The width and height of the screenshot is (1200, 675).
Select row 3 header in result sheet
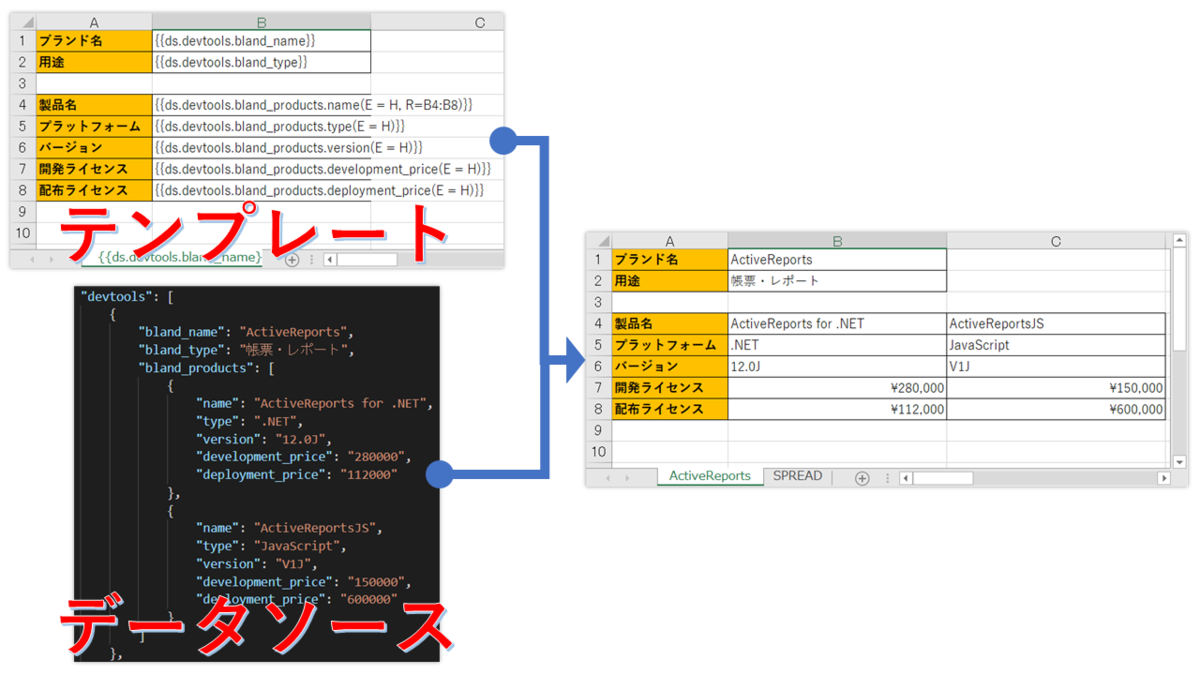pyautogui.click(x=599, y=302)
